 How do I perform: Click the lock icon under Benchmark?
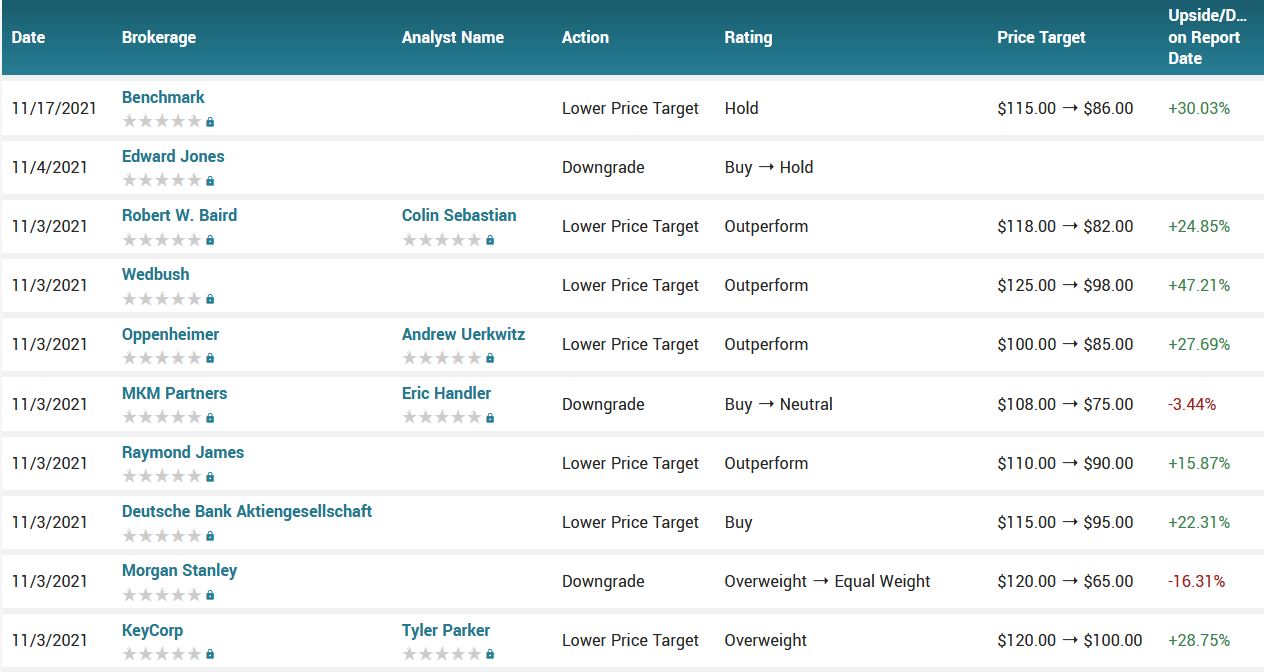tap(210, 122)
